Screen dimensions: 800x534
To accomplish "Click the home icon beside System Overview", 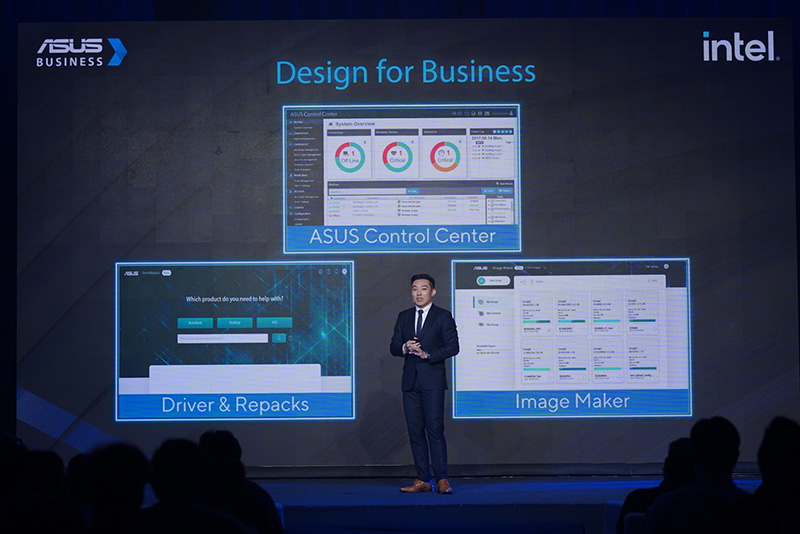I will click(331, 123).
